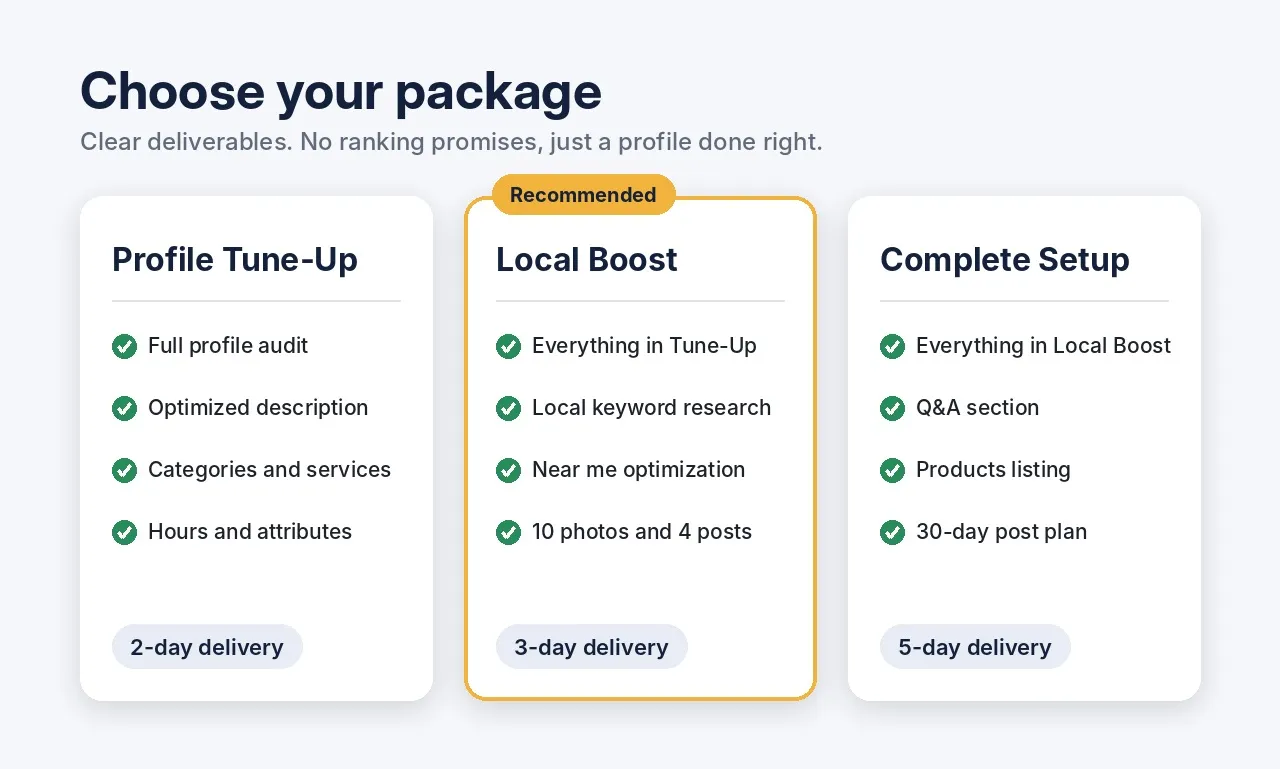Open the Profile Tune-Up package title
The height and width of the screenshot is (769, 1280).
235,259
